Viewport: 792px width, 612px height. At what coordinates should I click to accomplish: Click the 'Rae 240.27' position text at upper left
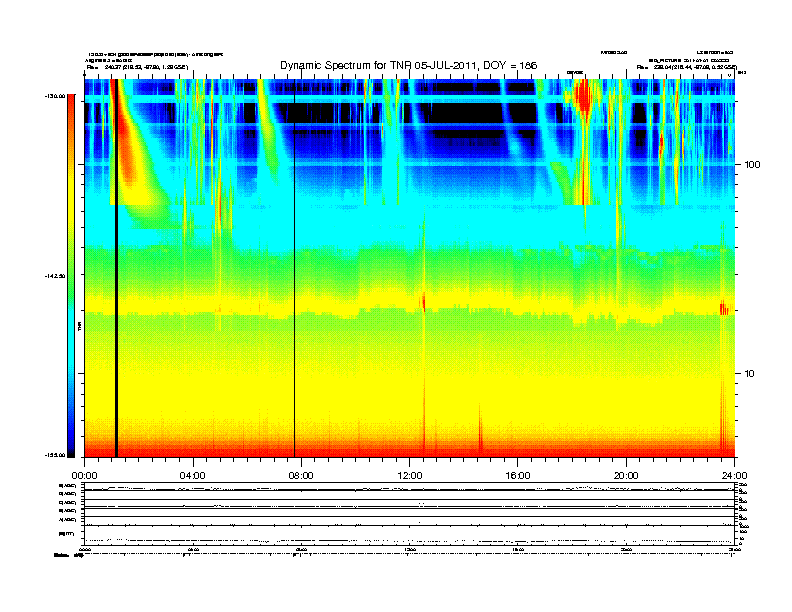(137, 67)
